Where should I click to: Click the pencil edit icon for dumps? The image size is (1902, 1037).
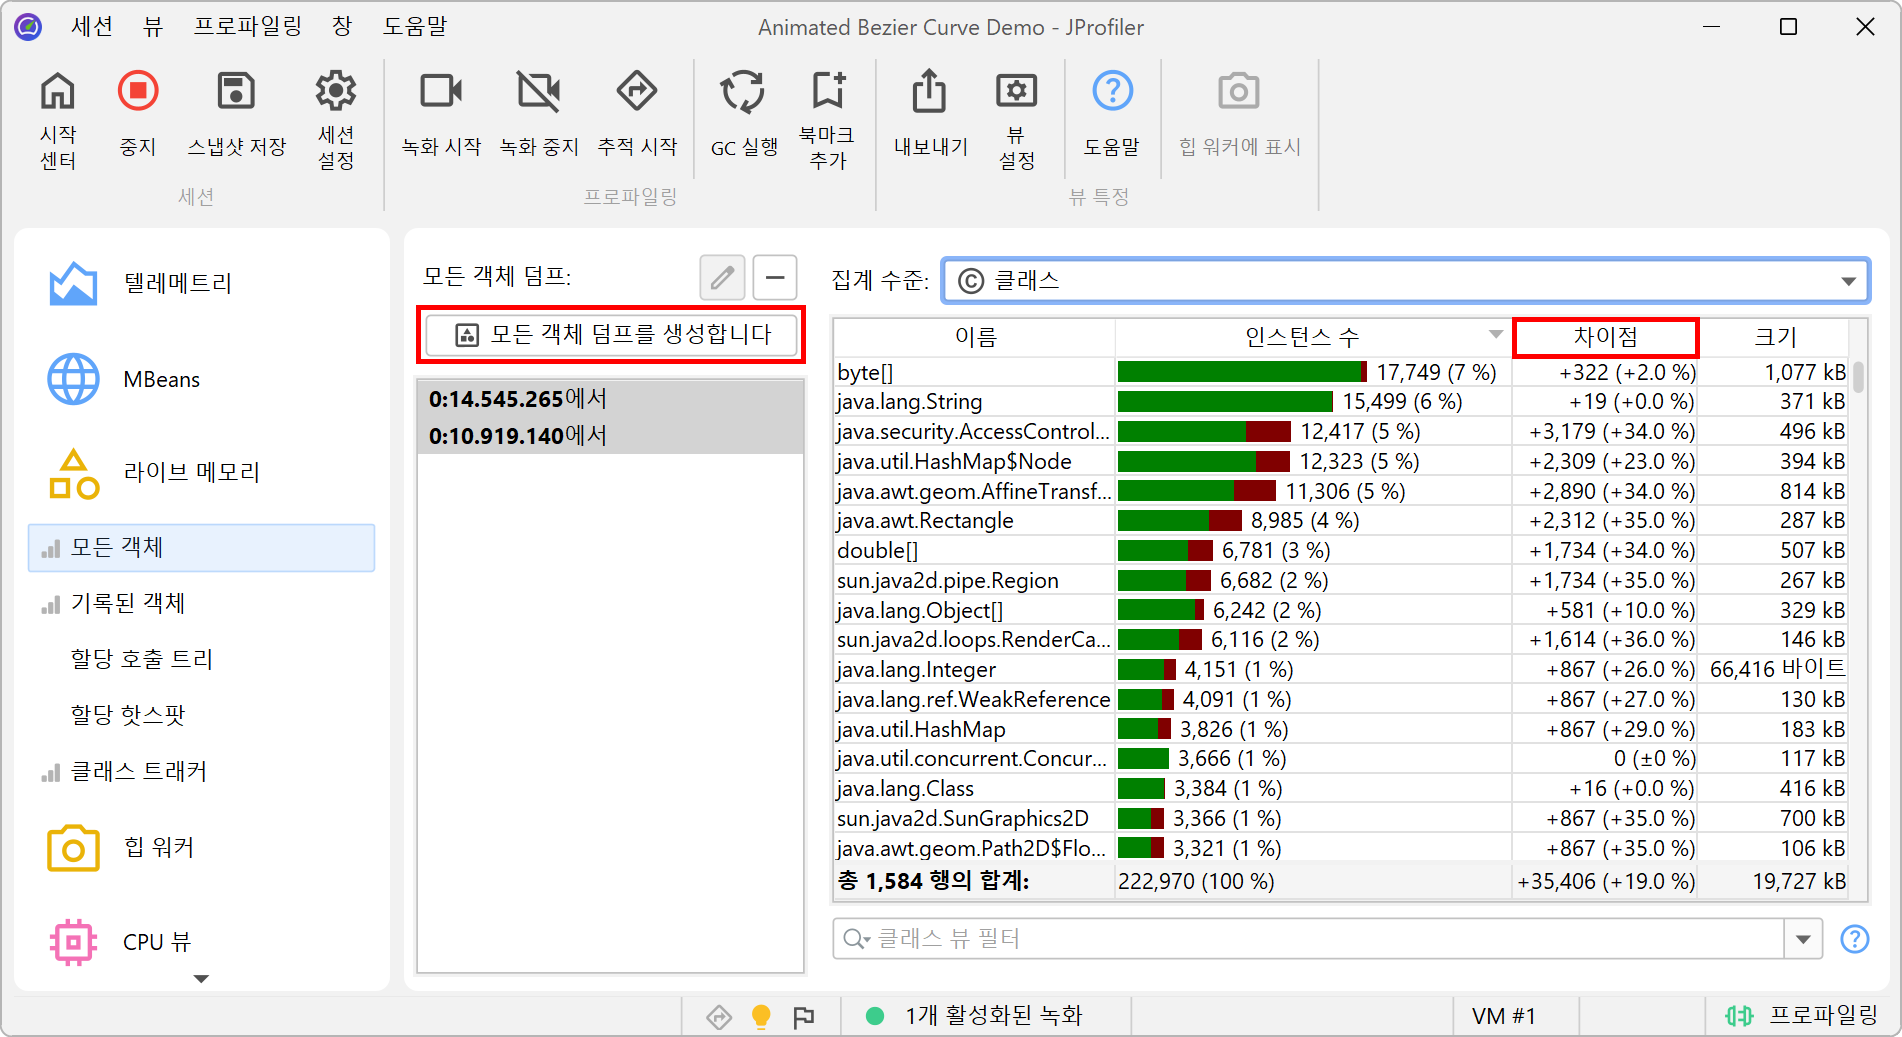(x=722, y=277)
